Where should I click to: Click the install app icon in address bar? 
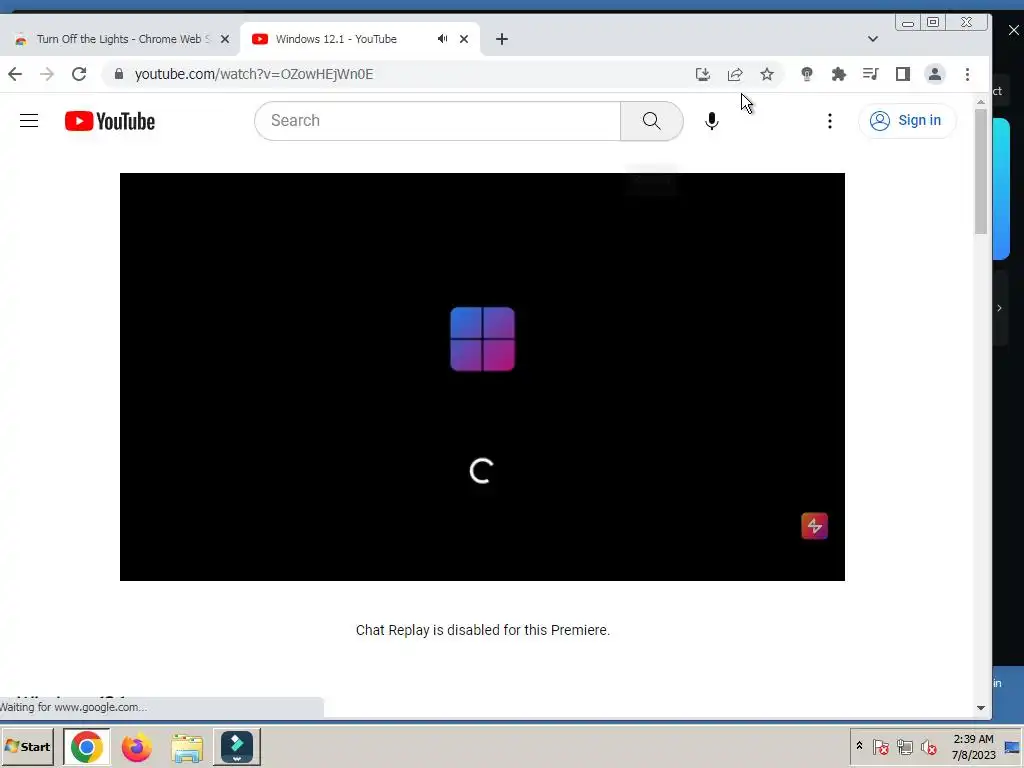click(703, 74)
